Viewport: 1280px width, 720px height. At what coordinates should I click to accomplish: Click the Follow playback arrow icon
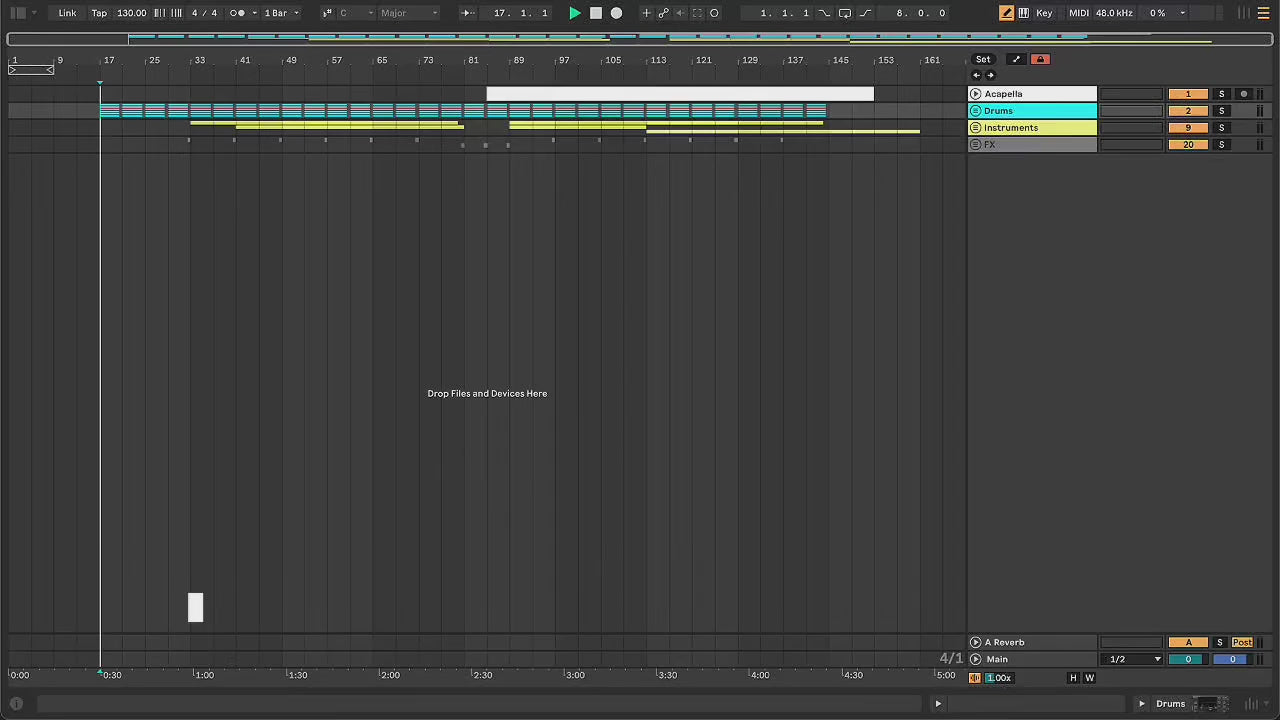tap(467, 13)
